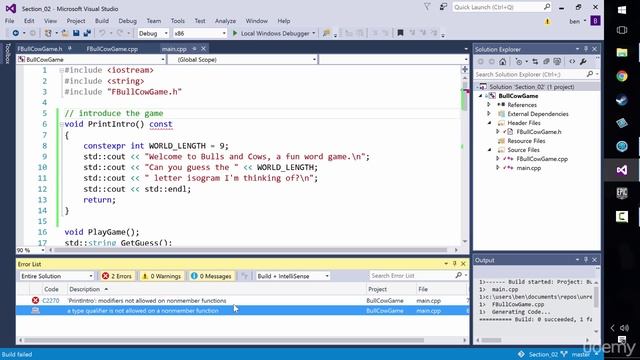
Task: Click the Redo toolbar icon
Action: [x=120, y=33]
